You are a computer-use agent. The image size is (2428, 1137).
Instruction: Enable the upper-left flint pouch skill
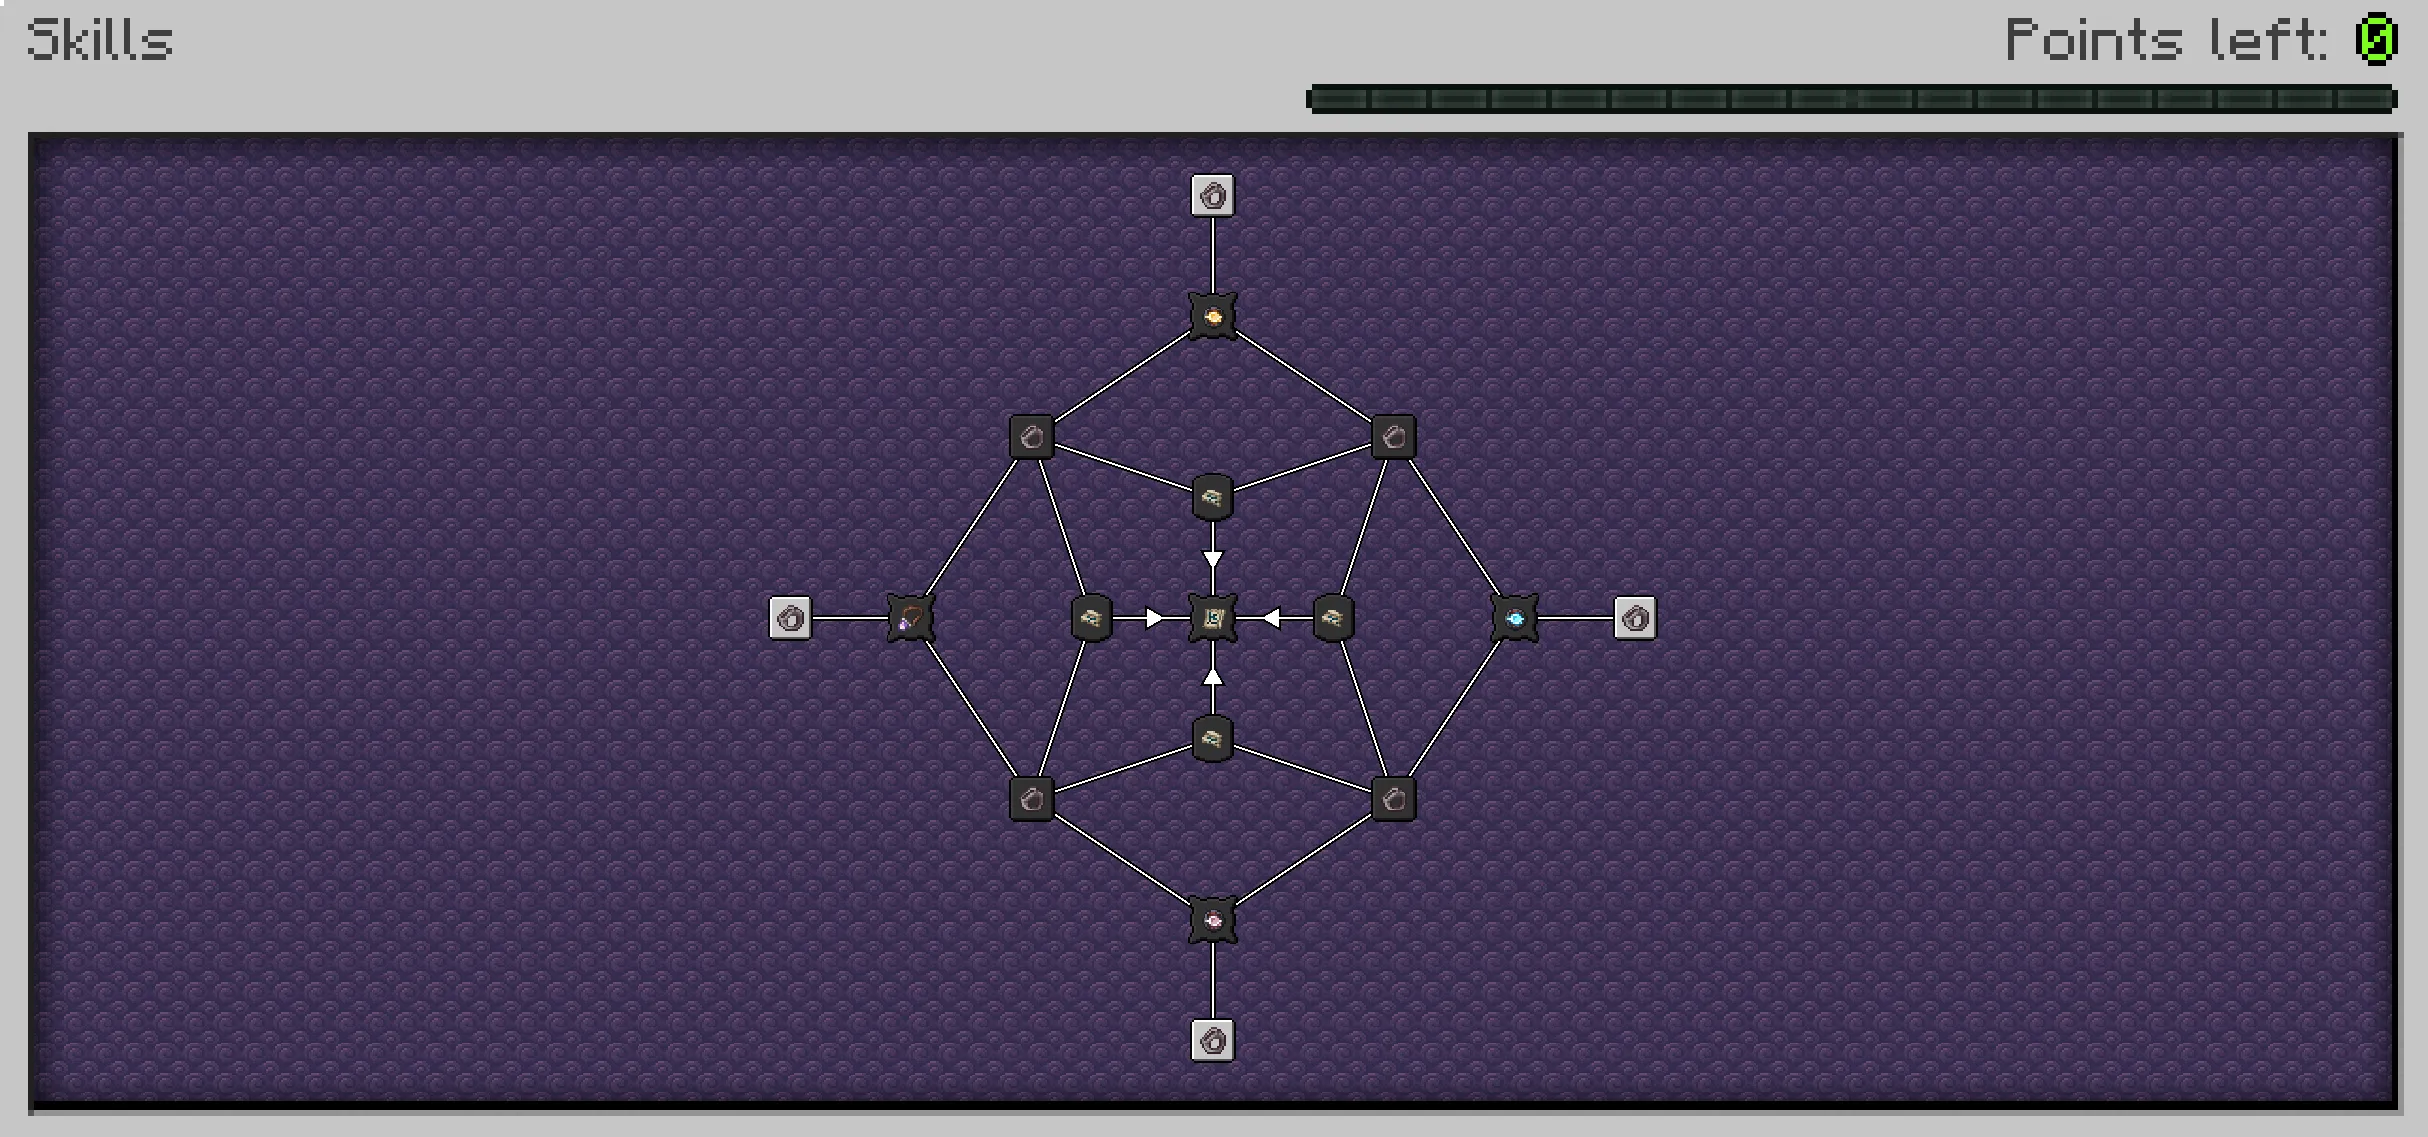(1032, 434)
